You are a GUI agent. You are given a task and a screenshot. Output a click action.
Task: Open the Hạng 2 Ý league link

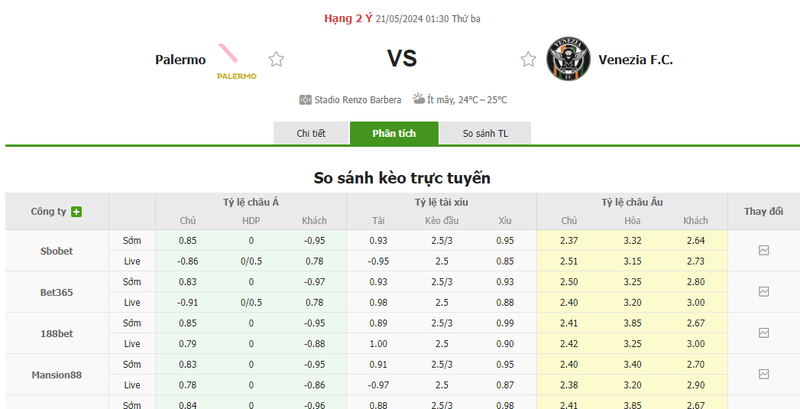348,19
